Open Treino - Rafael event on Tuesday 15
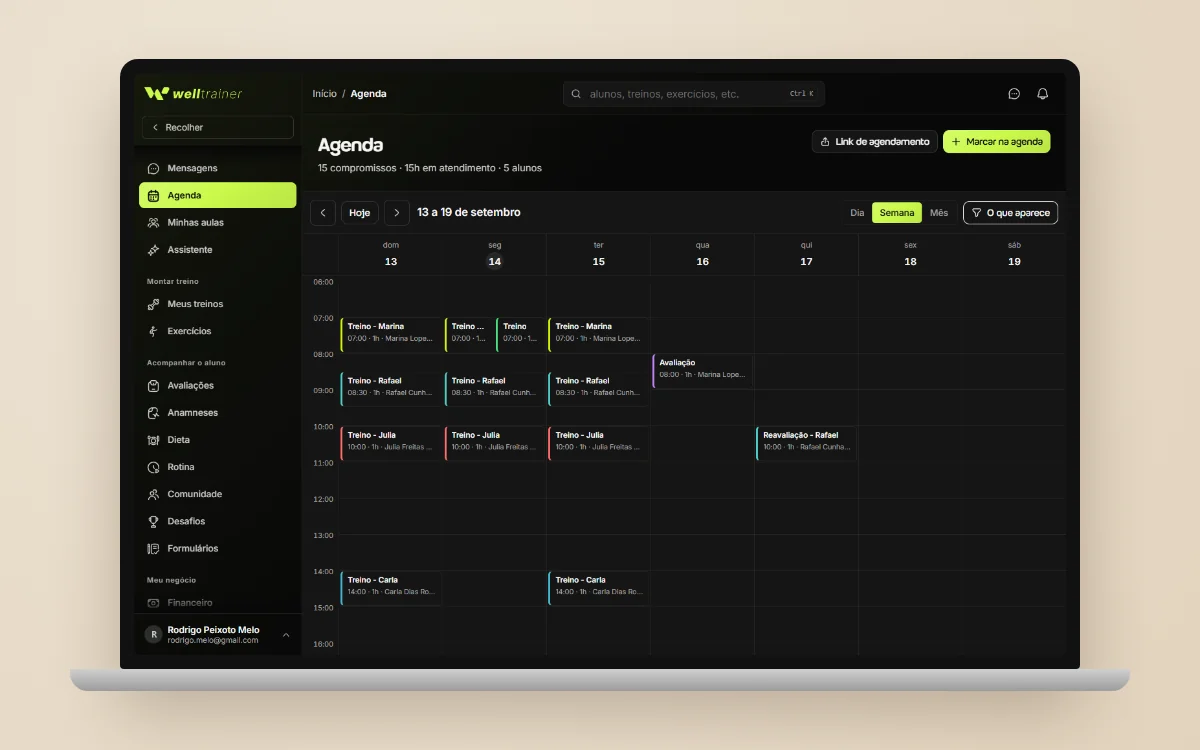Viewport: 1200px width, 750px height. (599, 389)
